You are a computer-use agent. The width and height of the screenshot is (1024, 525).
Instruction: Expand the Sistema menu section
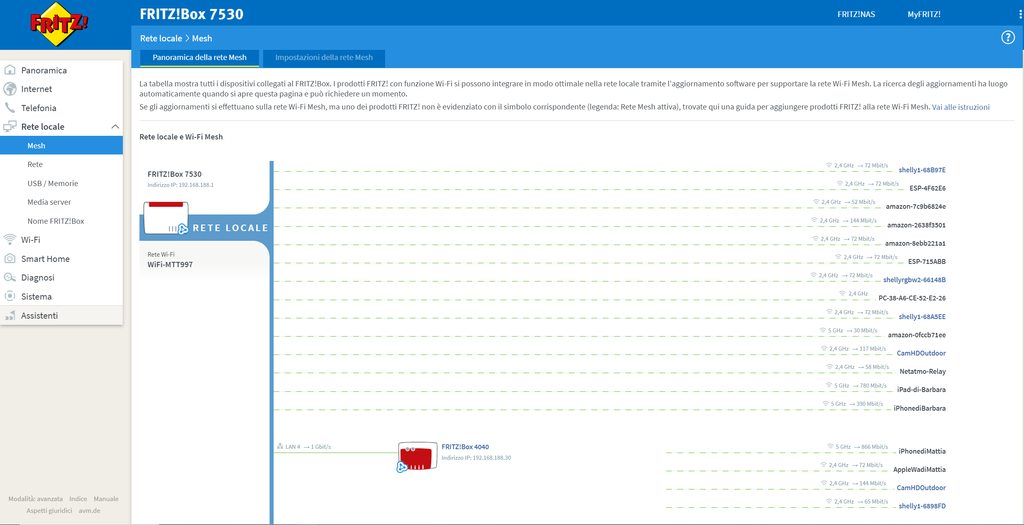36,297
